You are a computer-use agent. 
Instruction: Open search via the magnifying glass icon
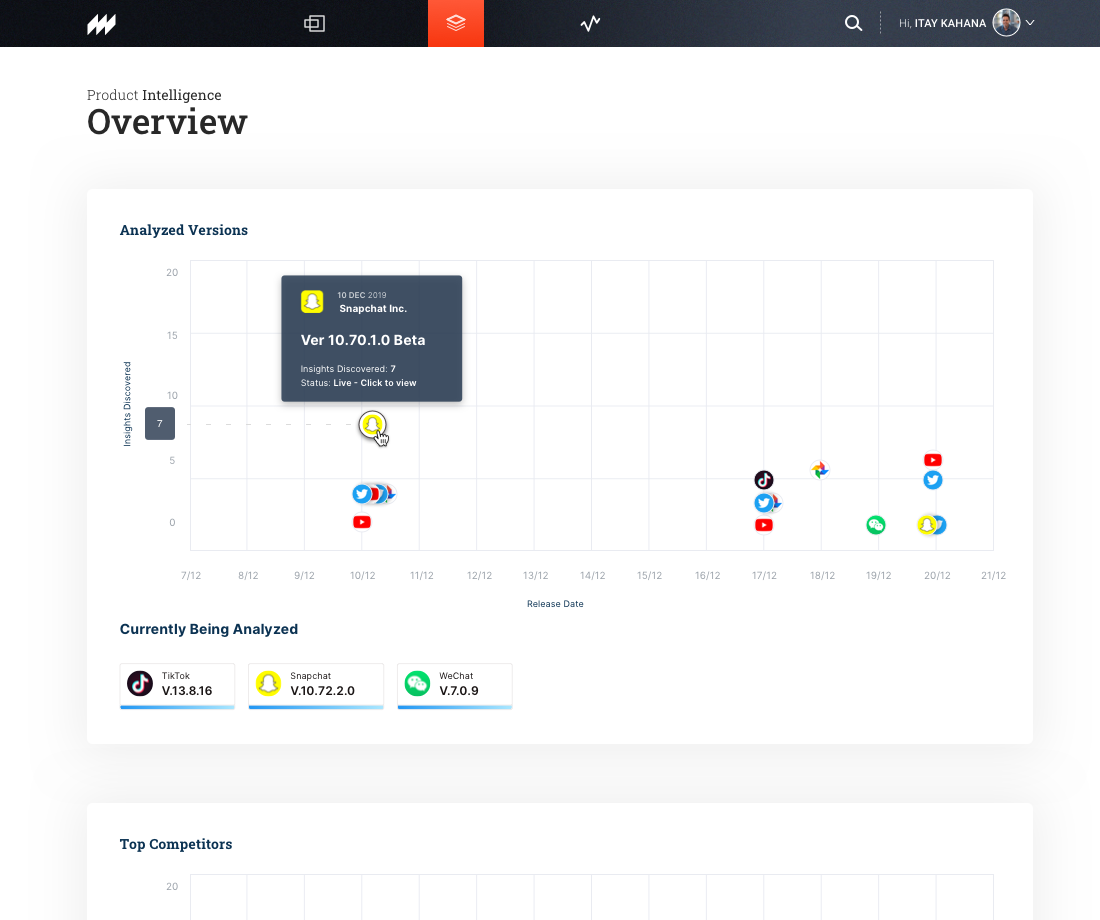pos(852,22)
